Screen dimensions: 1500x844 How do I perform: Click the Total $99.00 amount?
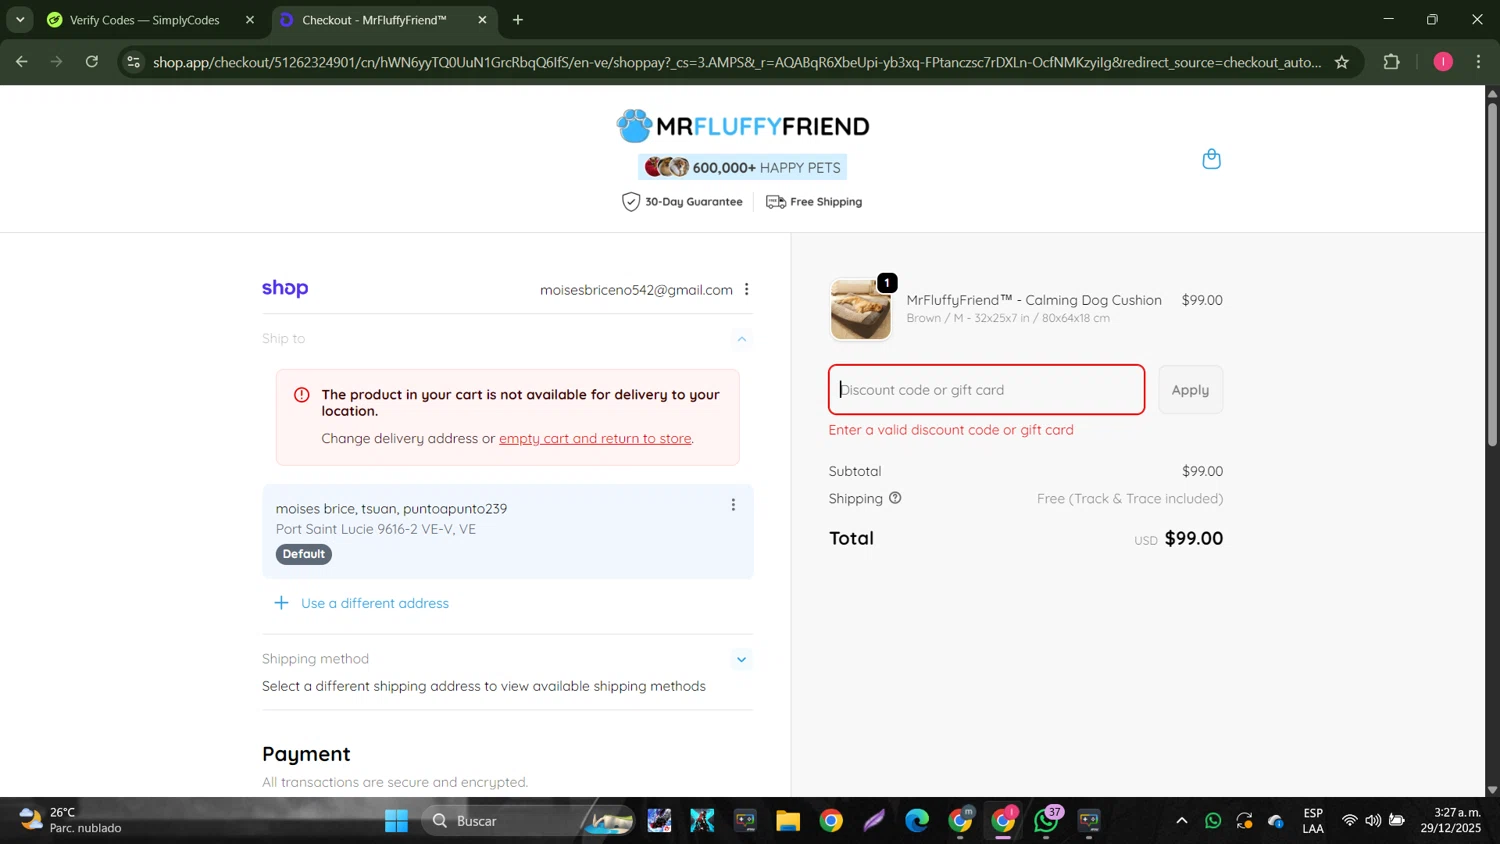[1194, 538]
